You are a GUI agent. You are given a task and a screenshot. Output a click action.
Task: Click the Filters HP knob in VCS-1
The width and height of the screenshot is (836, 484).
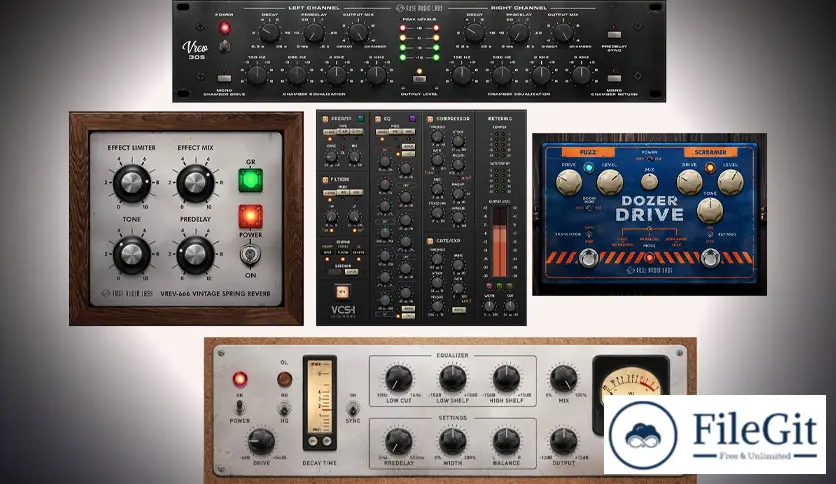[331, 216]
